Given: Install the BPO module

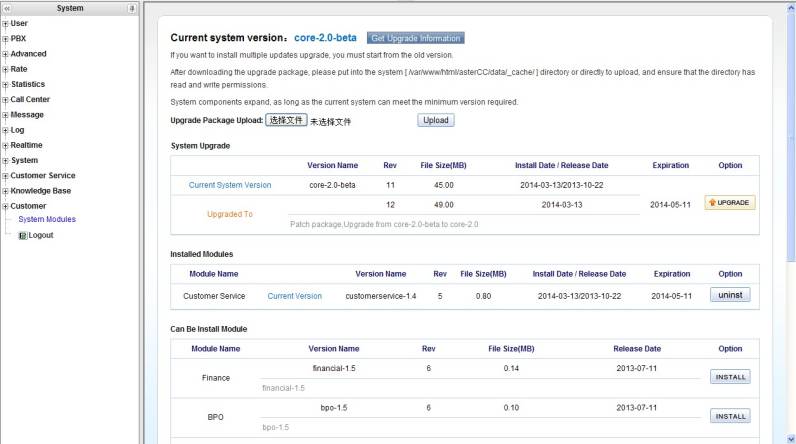Looking at the screenshot, I should click(x=729, y=416).
